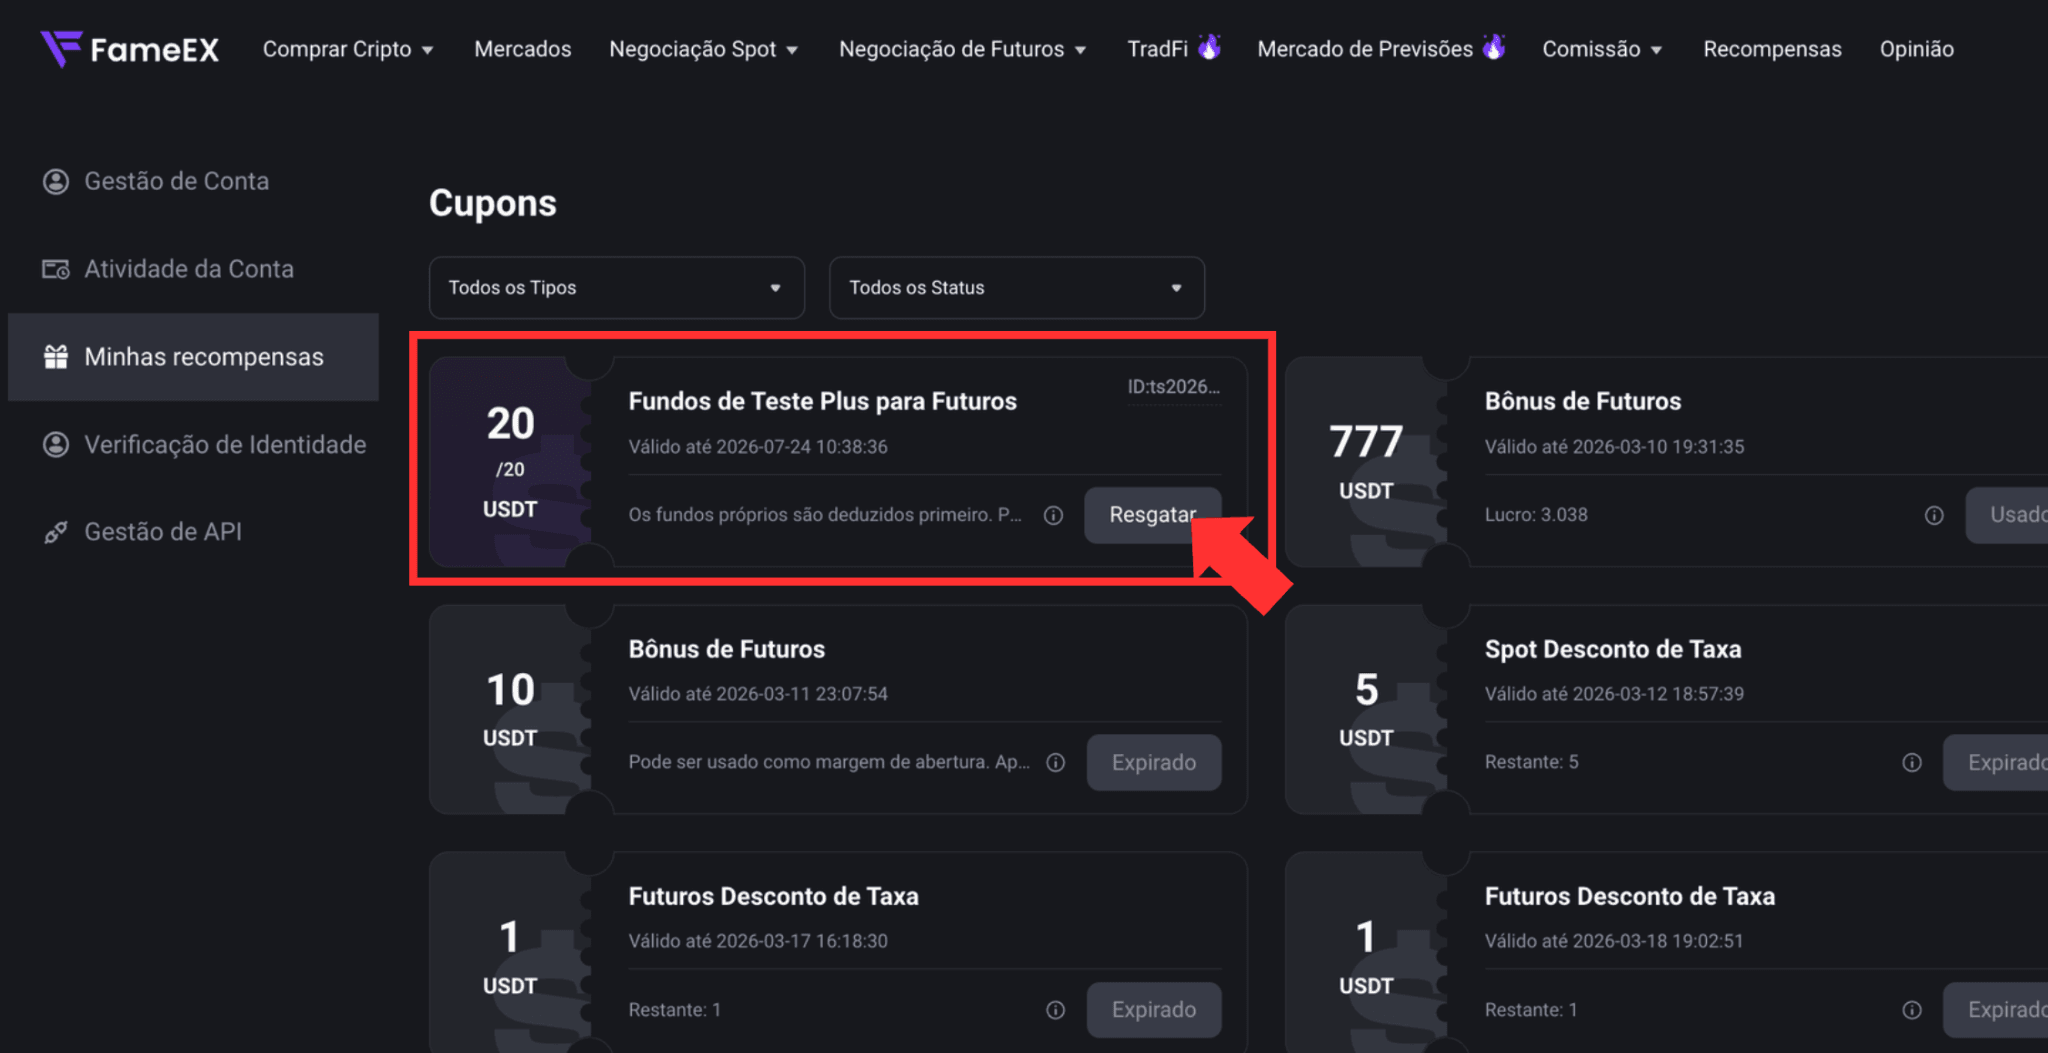Click the Gestão de Conta user icon
Screen dimensions: 2048x1053
pos(56,181)
